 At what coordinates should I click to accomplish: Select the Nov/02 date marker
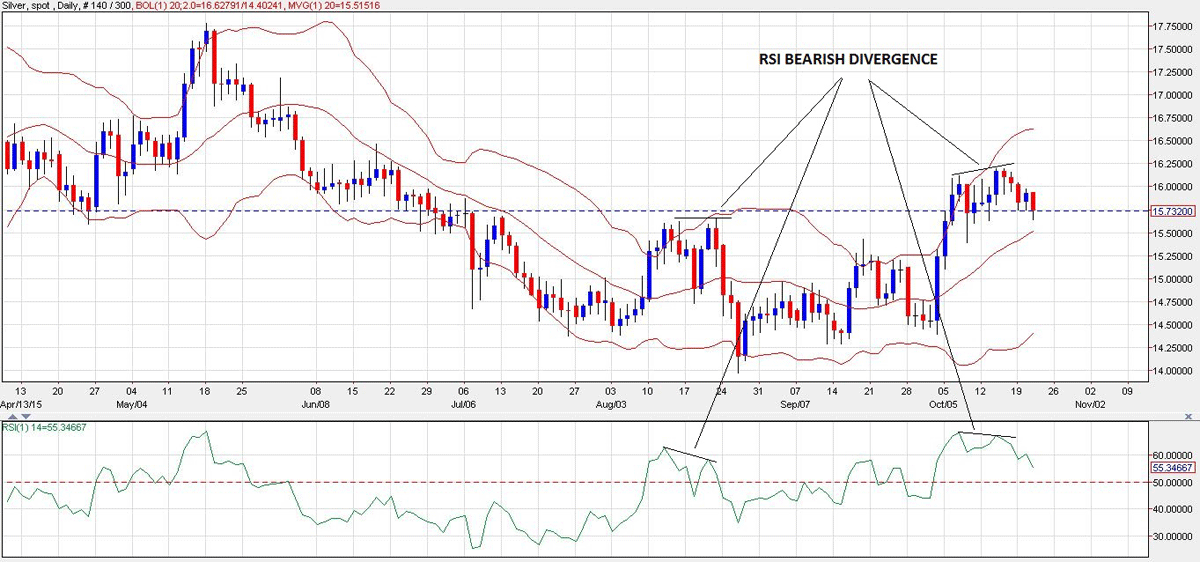[1090, 404]
